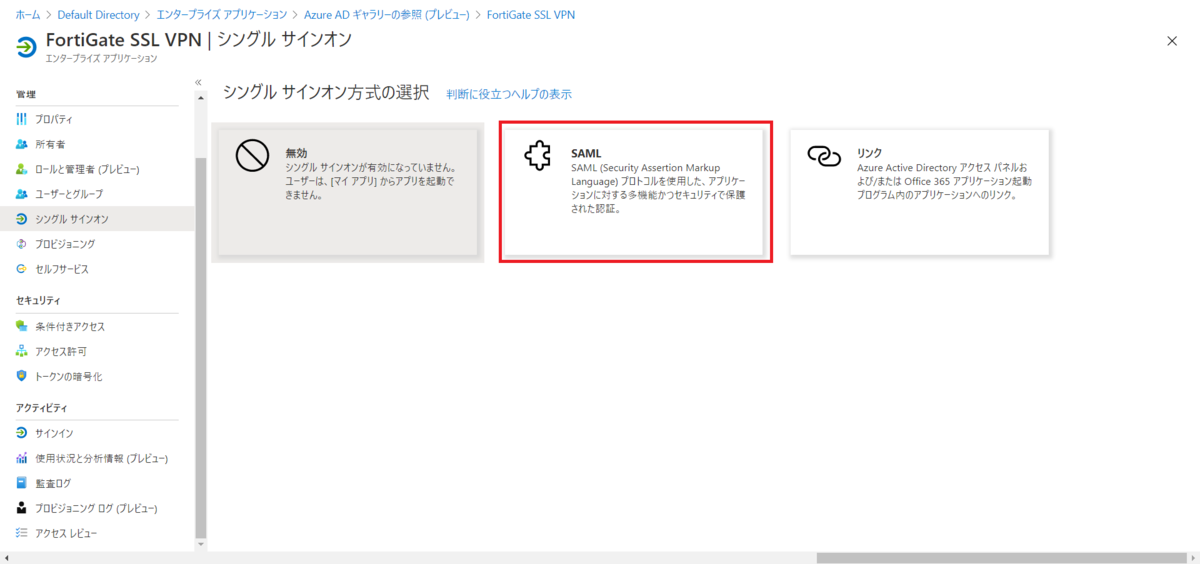Click シングル サインオン方式の選択 heading
The width and height of the screenshot is (1200, 564).
(326, 93)
